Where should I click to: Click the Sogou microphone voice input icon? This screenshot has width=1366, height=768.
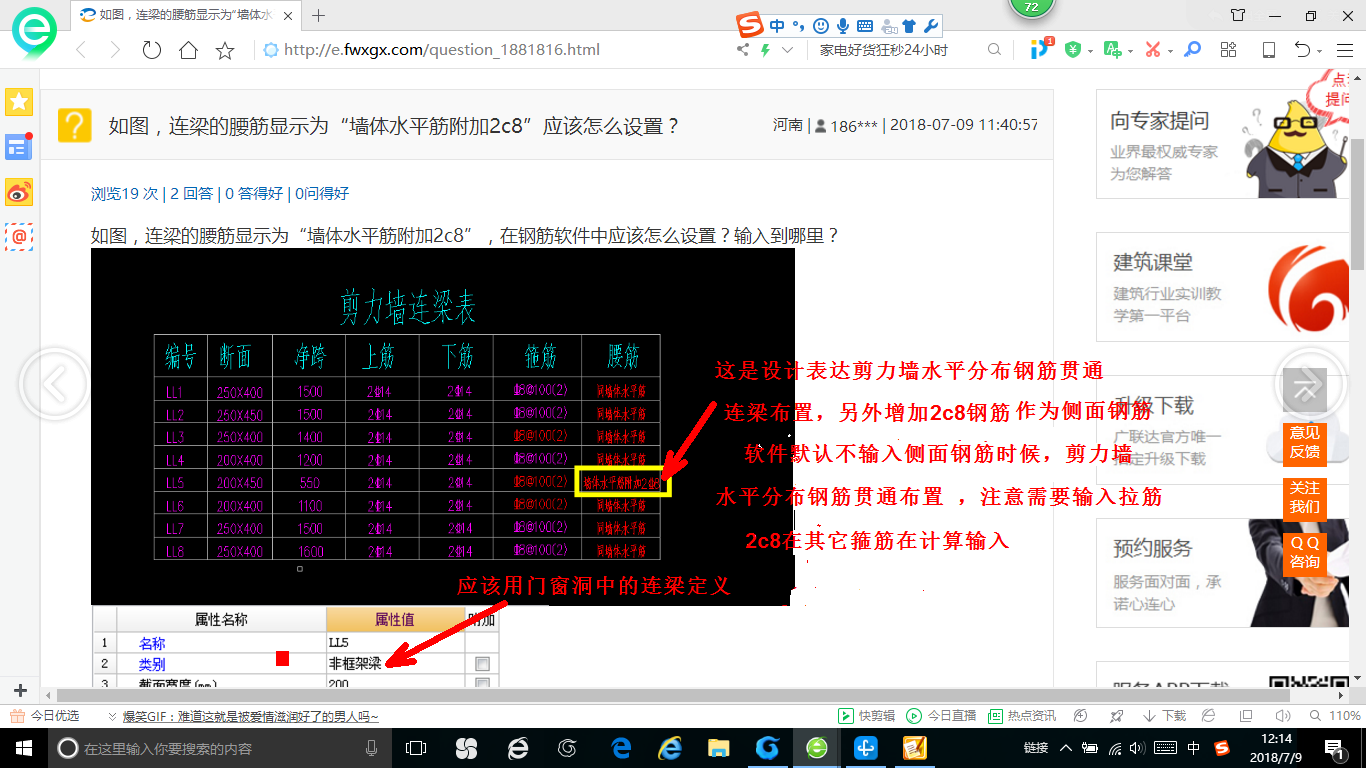coord(843,26)
